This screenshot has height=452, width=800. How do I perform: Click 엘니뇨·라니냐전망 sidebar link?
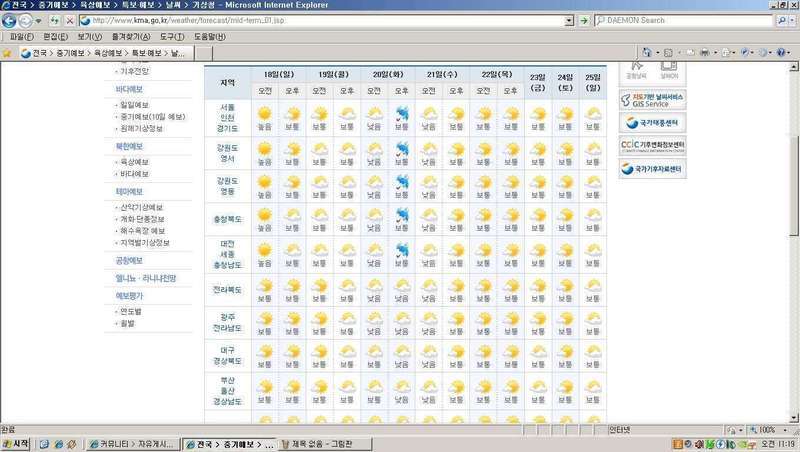tap(146, 278)
